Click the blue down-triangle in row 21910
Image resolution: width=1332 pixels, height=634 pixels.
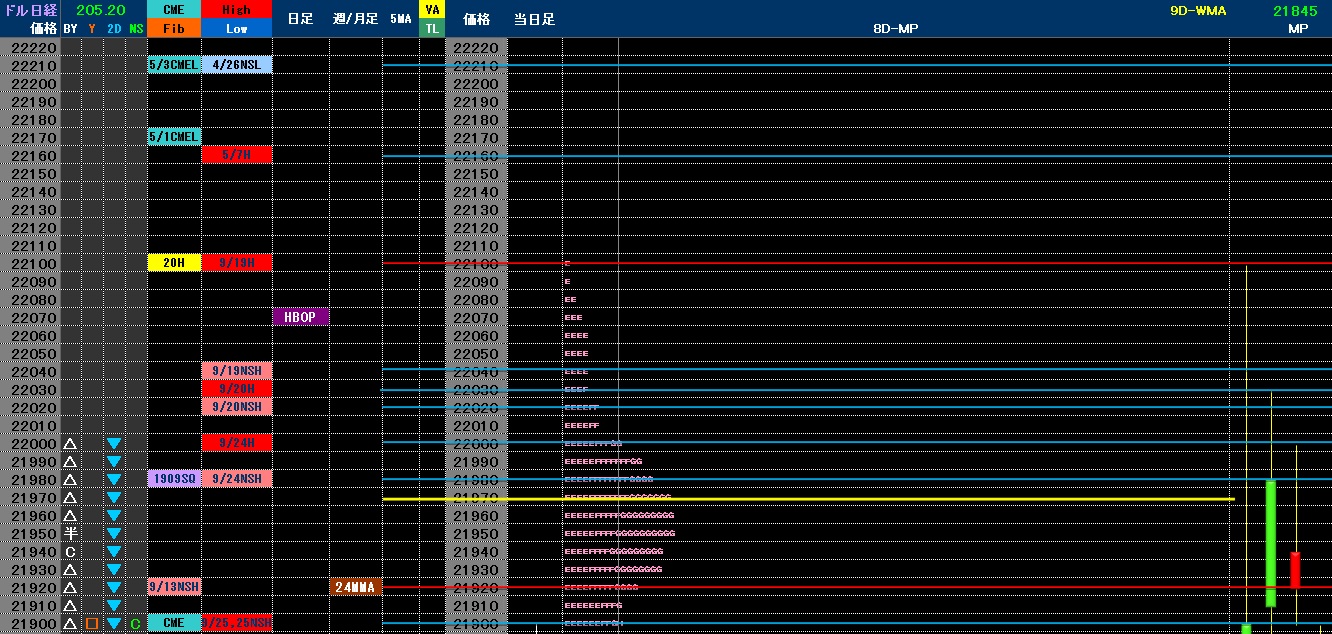114,605
